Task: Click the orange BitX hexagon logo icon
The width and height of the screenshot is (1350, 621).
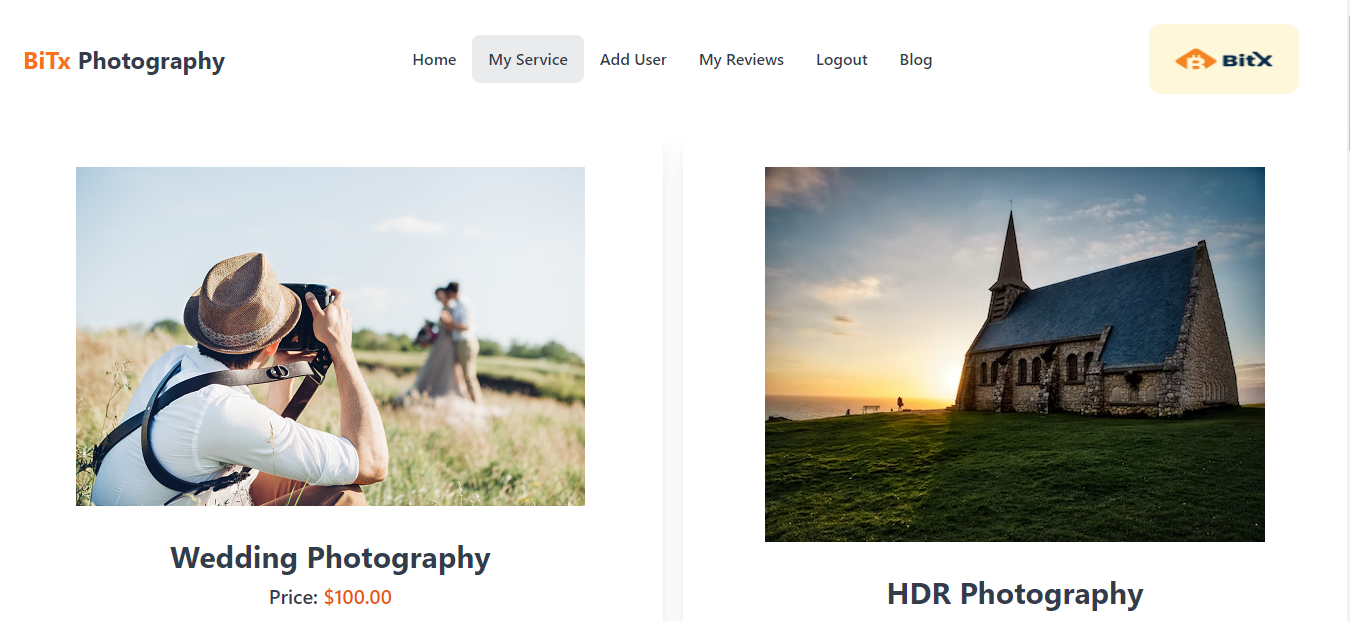Action: pyautogui.click(x=1195, y=60)
